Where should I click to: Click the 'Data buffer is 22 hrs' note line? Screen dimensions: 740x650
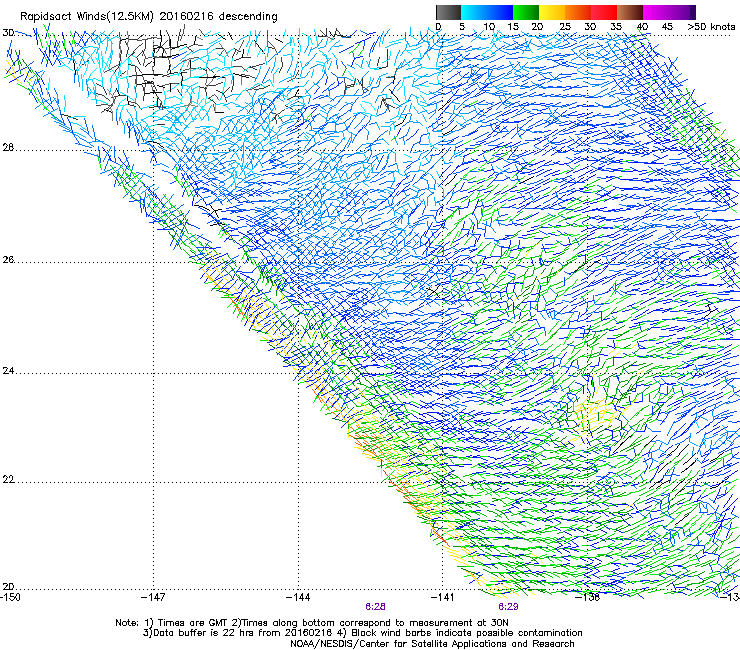[362, 633]
